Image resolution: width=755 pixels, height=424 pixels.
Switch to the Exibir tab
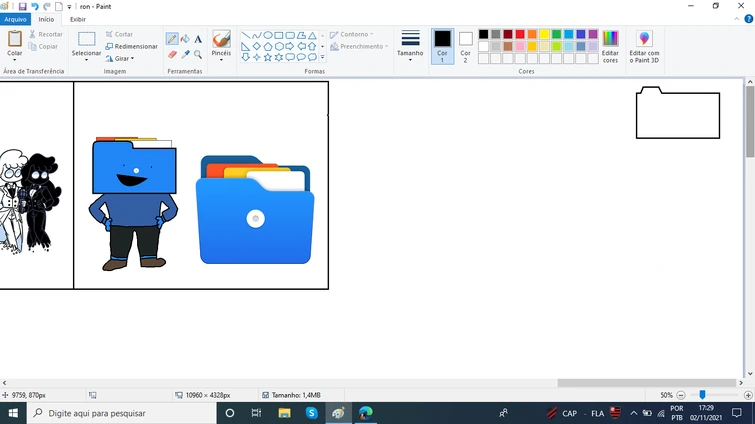77,19
